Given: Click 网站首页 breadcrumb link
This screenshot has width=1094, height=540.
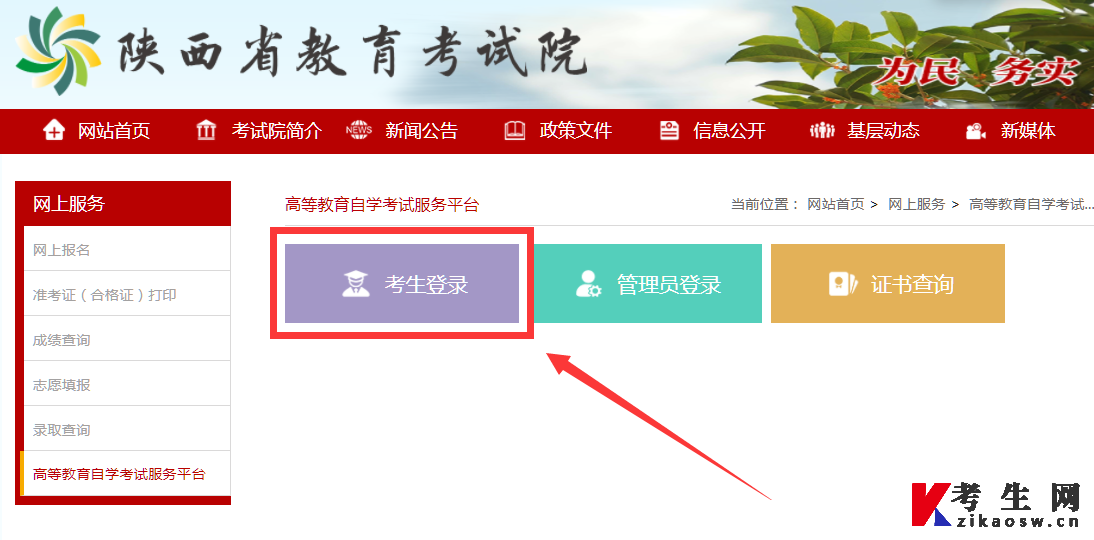Looking at the screenshot, I should [x=836, y=204].
